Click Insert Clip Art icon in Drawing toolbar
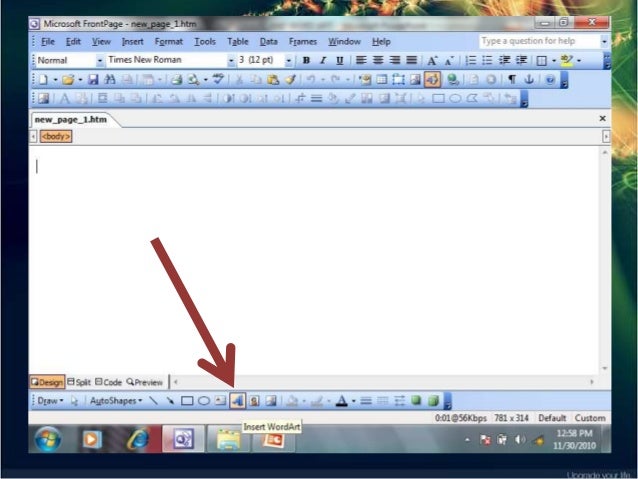 (x=254, y=401)
